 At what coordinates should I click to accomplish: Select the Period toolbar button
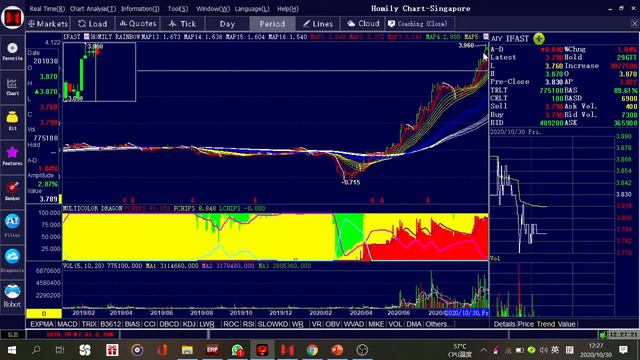click(272, 24)
